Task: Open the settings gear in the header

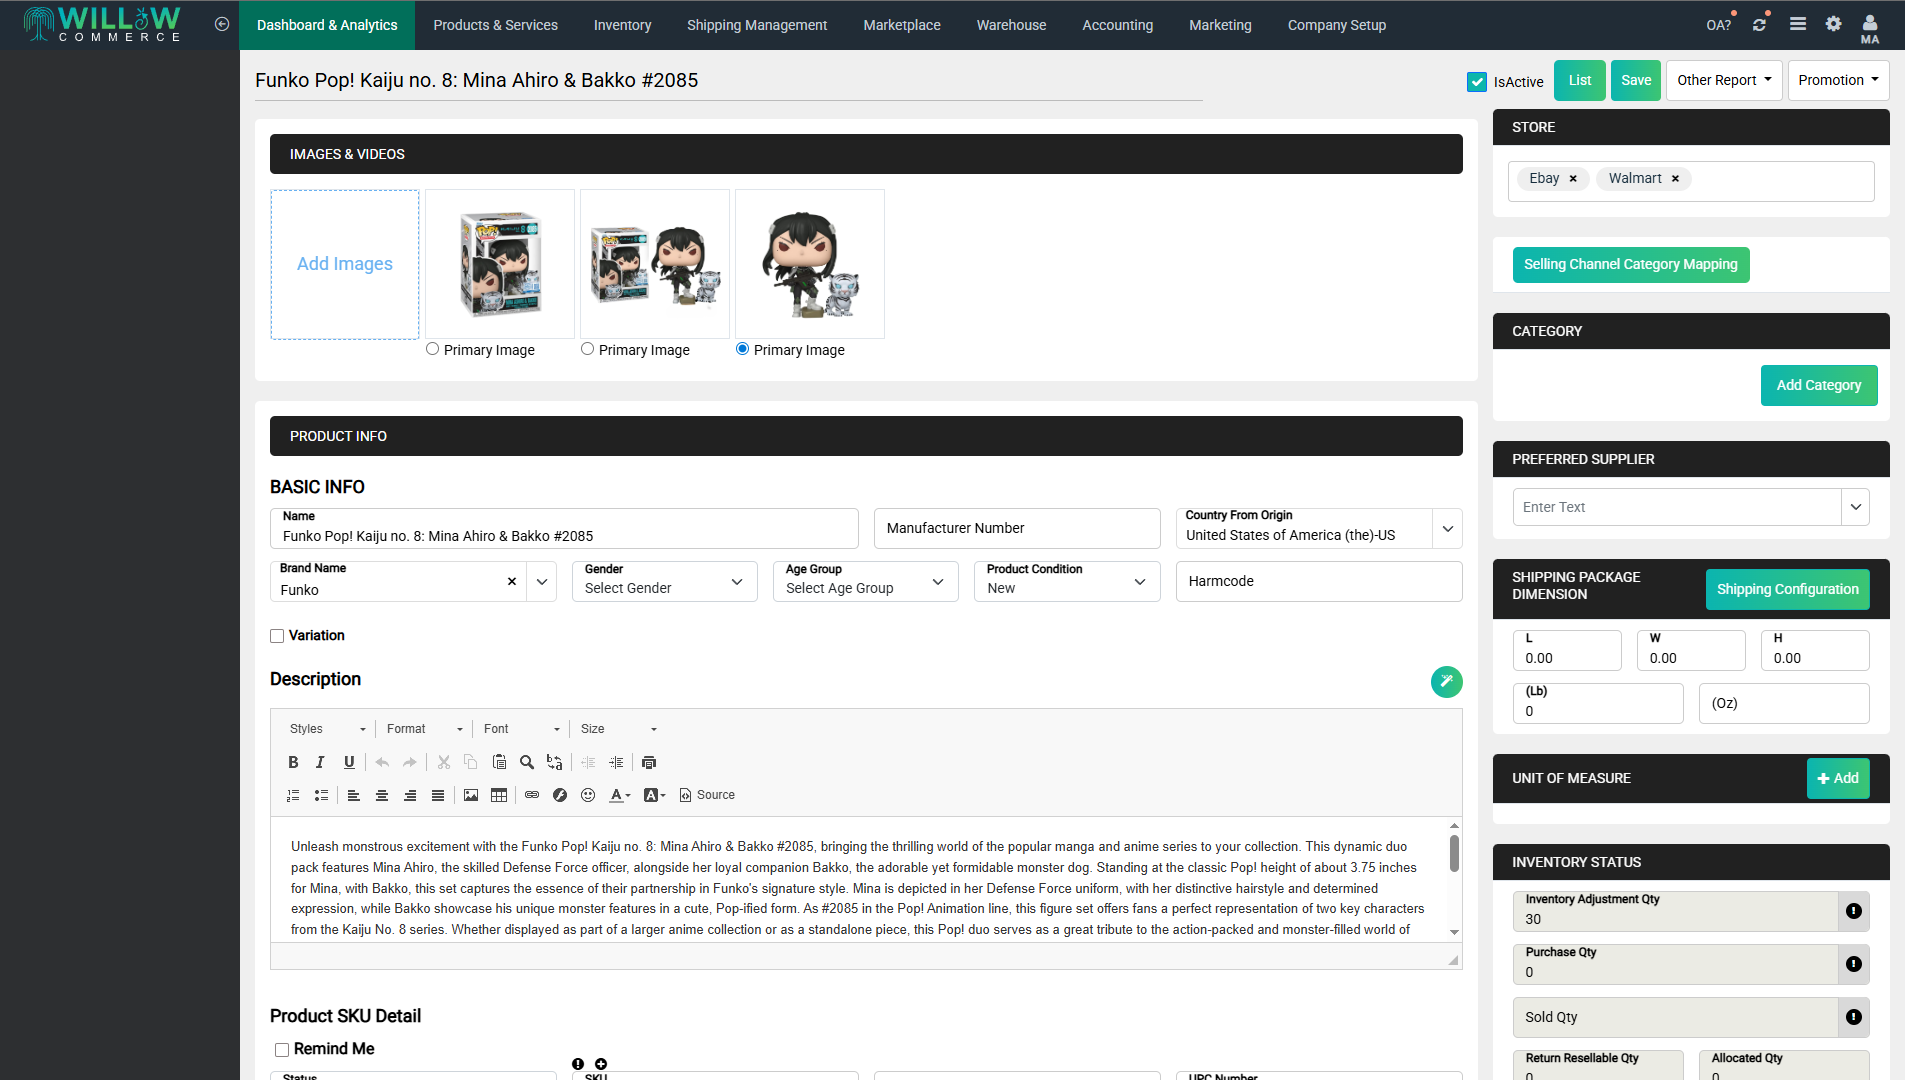Action: [x=1833, y=24]
